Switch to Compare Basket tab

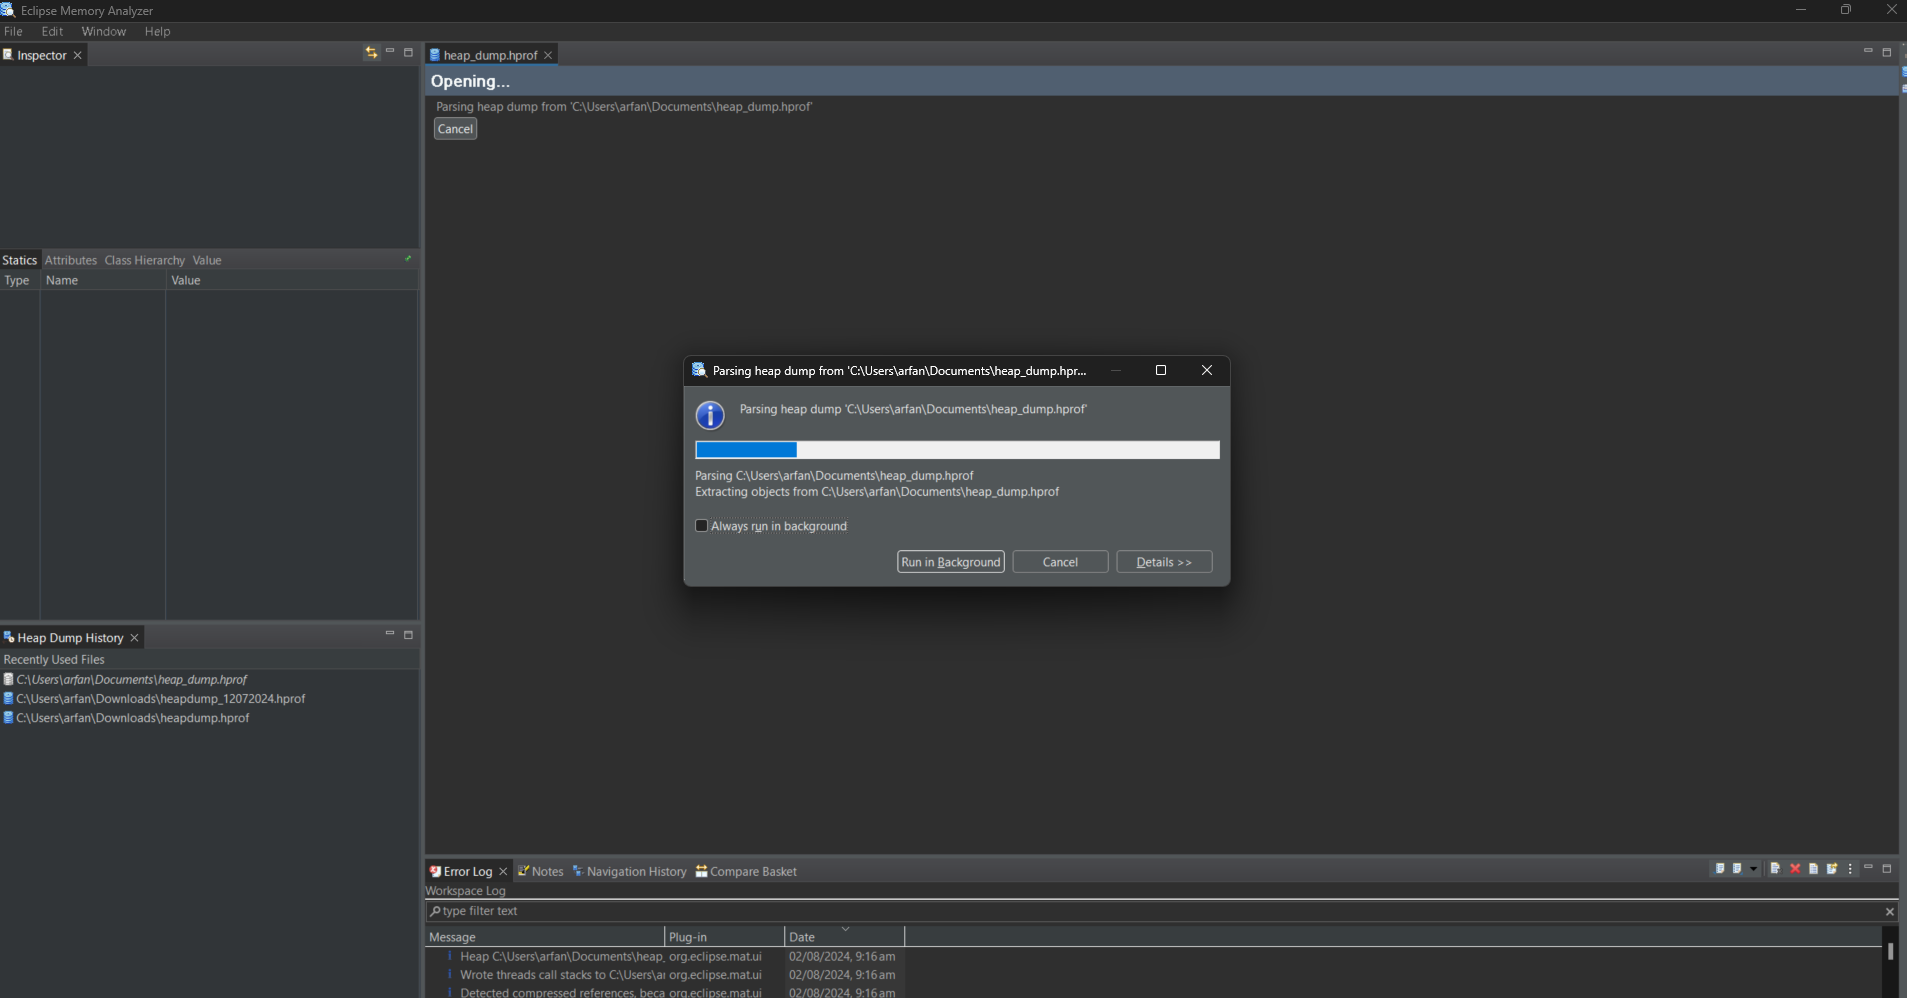click(746, 872)
